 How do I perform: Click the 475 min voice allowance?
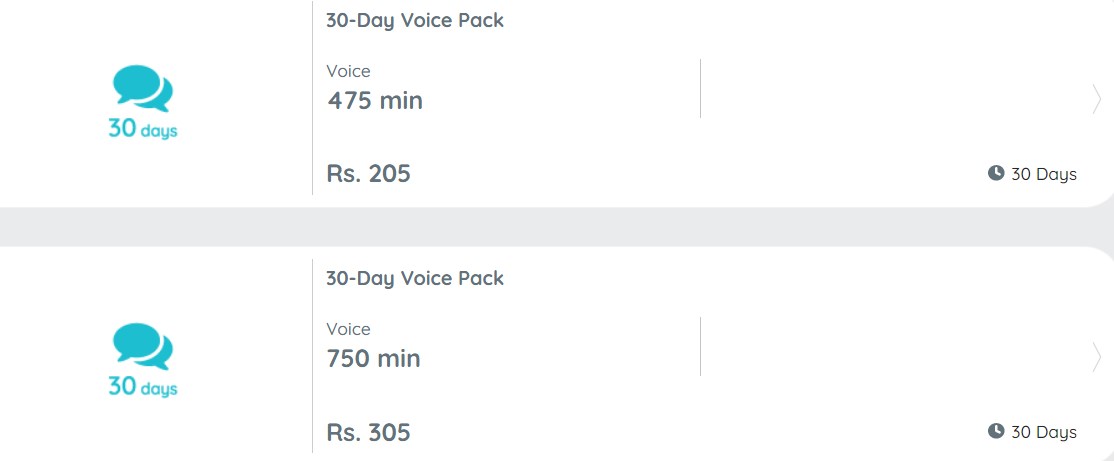[375, 100]
